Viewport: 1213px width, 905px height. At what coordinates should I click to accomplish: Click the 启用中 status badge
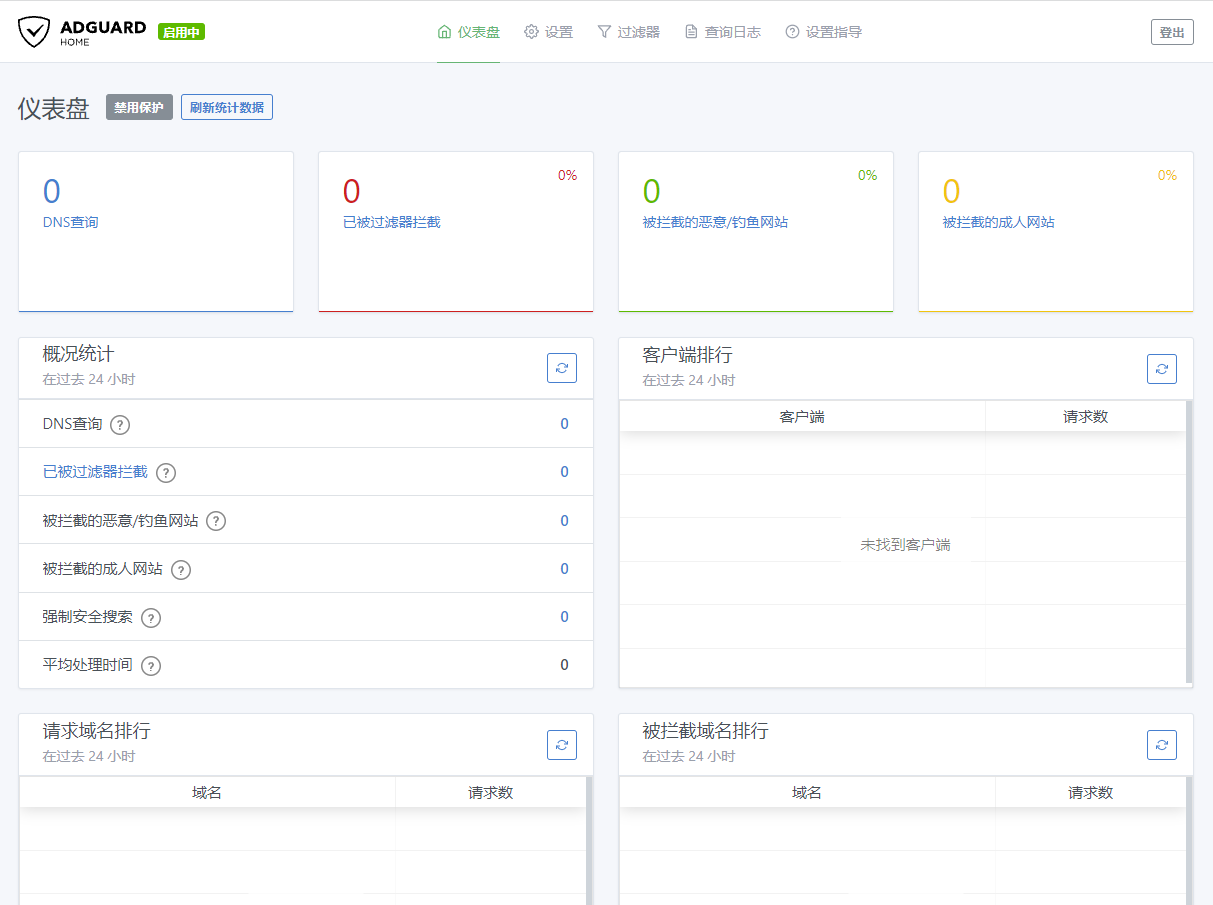[181, 32]
